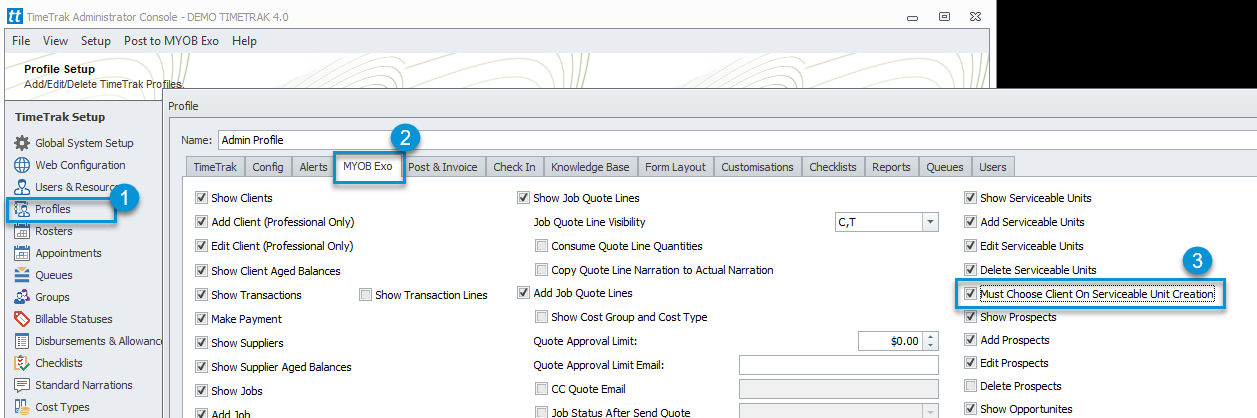Switch to the TimeTrak tab
1257x418 pixels.
coord(214,167)
